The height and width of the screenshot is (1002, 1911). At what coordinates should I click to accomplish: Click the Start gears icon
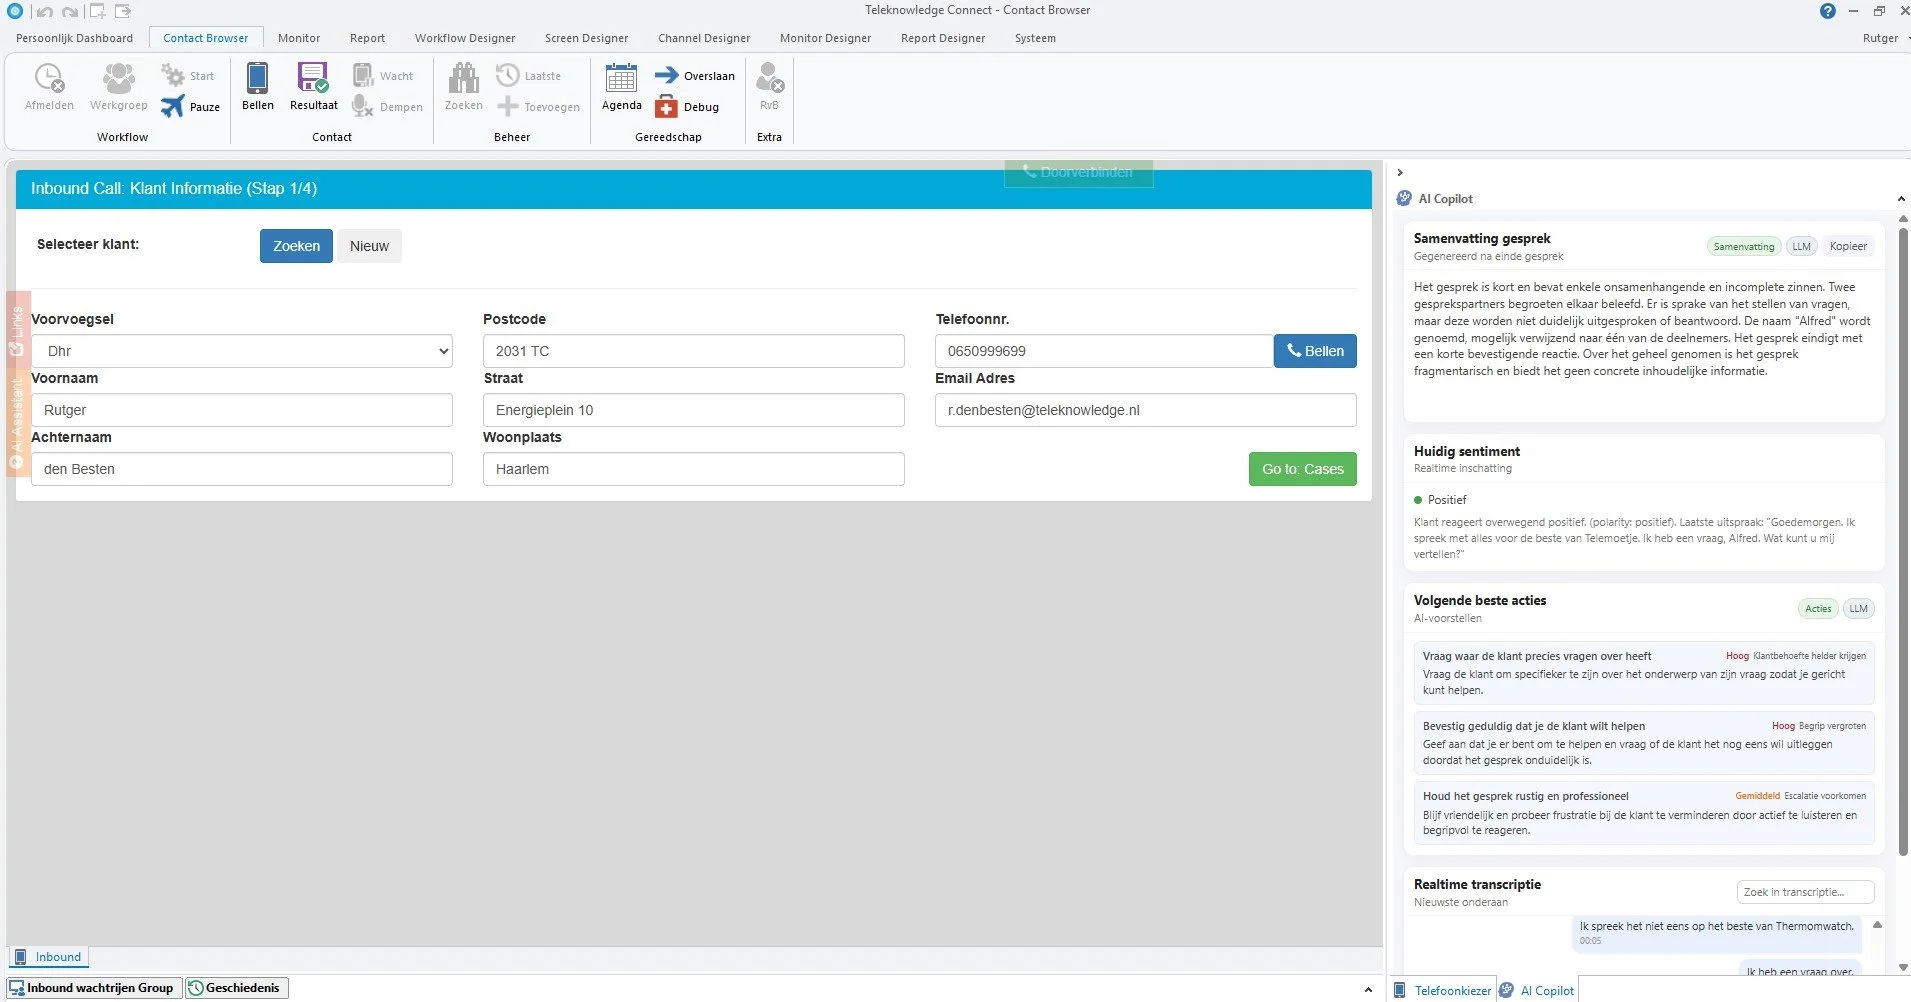click(x=173, y=75)
